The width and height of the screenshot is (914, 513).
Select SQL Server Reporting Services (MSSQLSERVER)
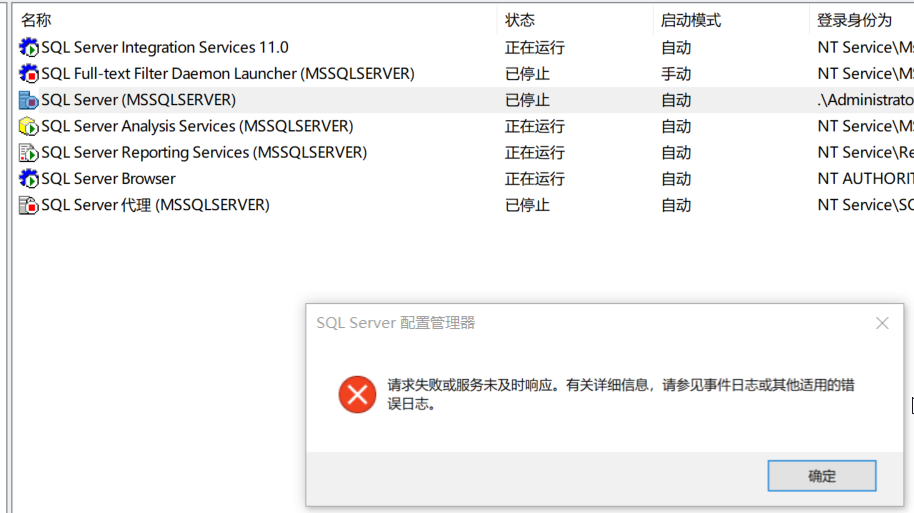(204, 153)
